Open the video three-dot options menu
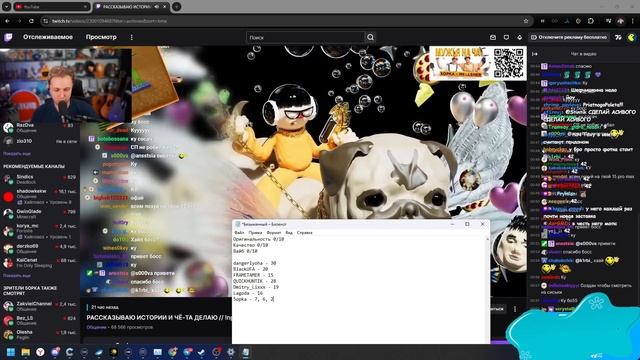The height and width of the screenshot is (360, 640). 515,309
